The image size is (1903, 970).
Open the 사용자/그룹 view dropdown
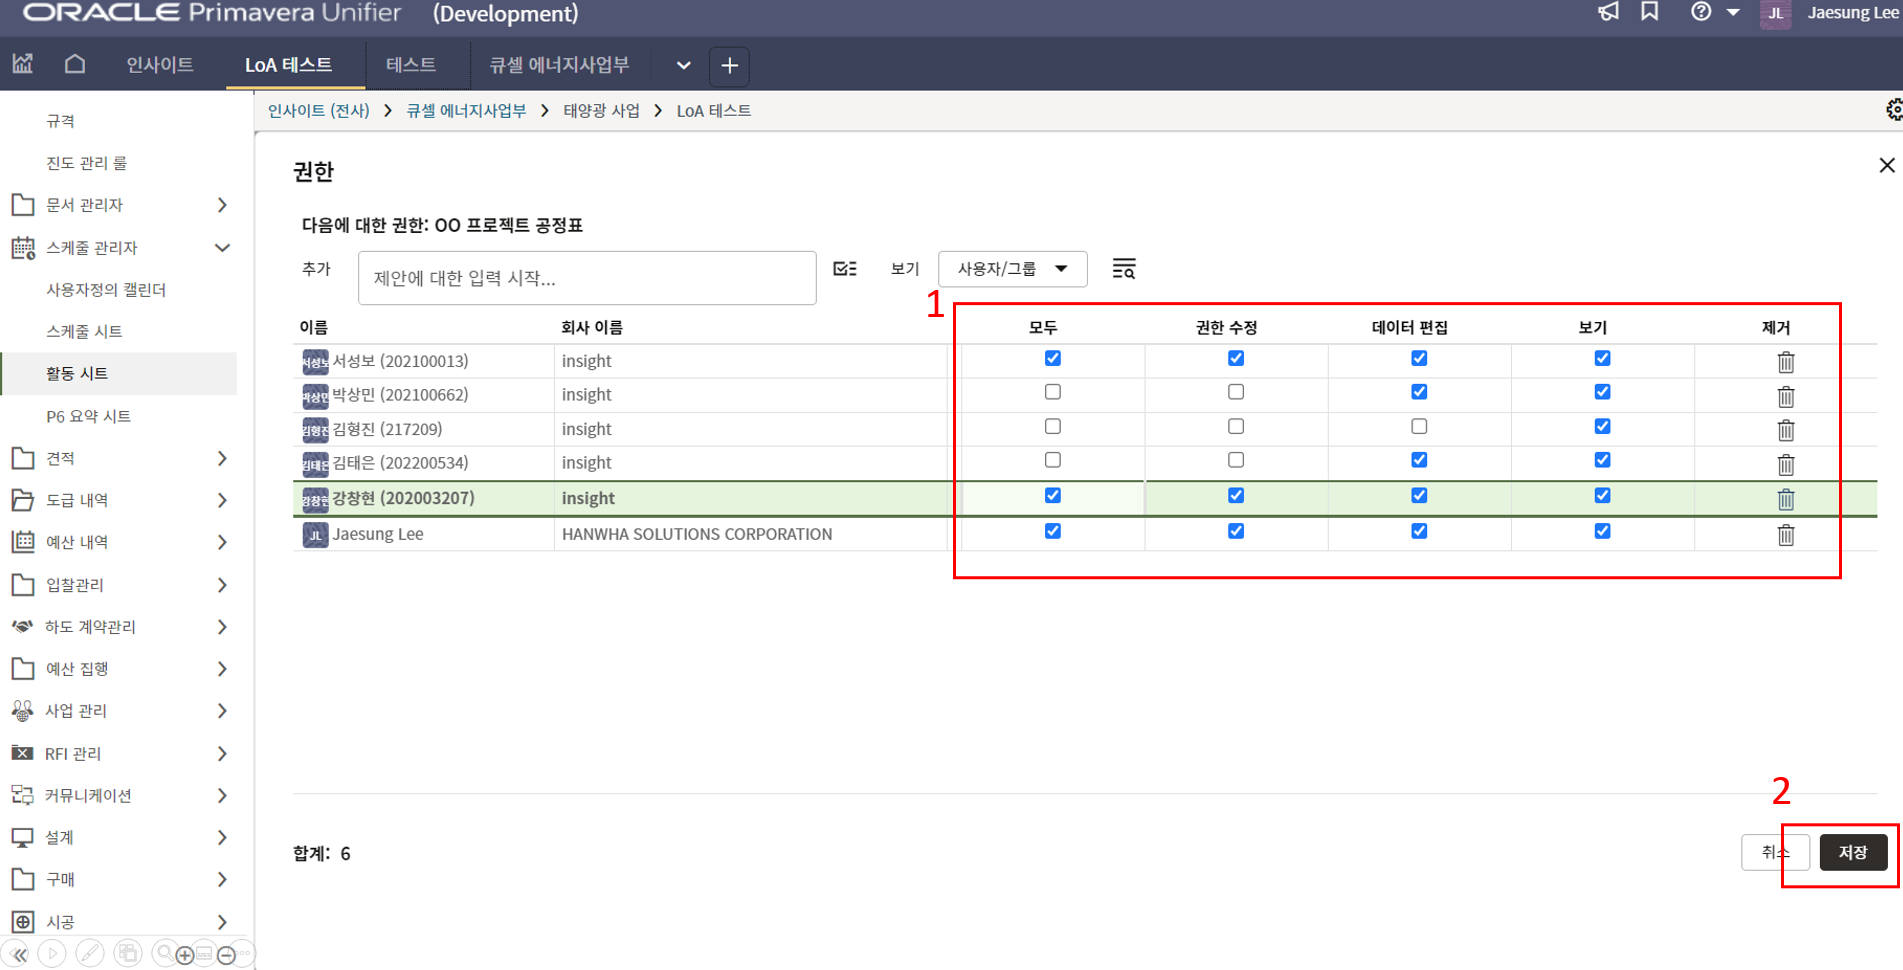(x=1012, y=269)
